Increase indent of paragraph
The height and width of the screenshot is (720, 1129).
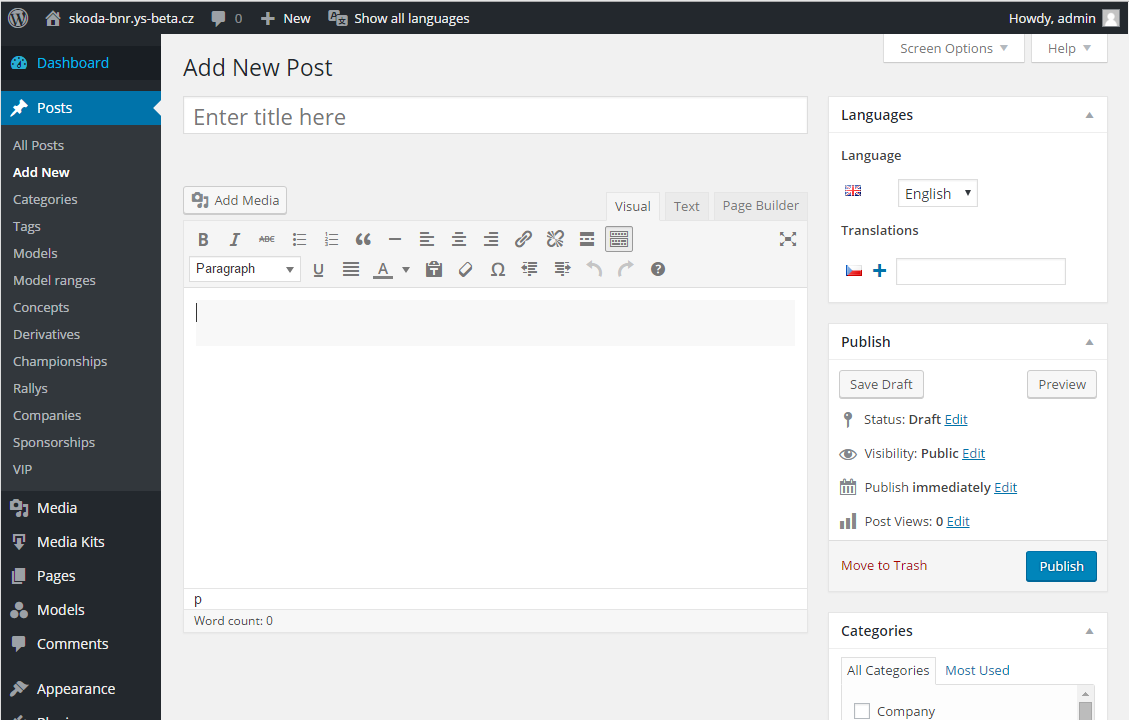(x=562, y=269)
